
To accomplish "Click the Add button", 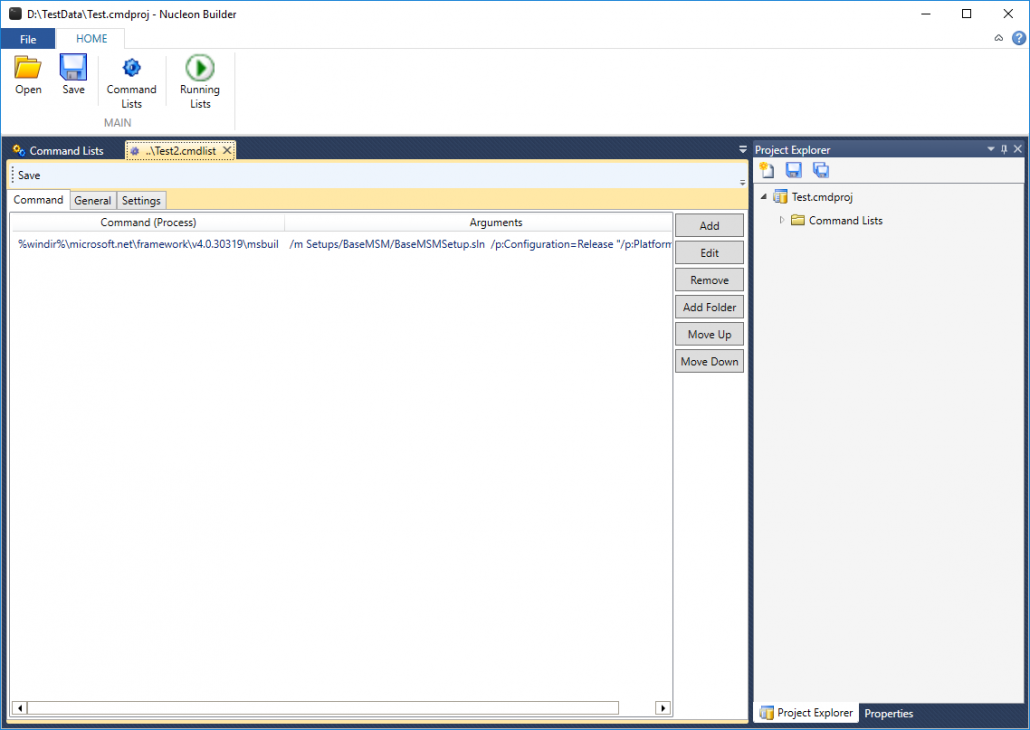I will [709, 225].
